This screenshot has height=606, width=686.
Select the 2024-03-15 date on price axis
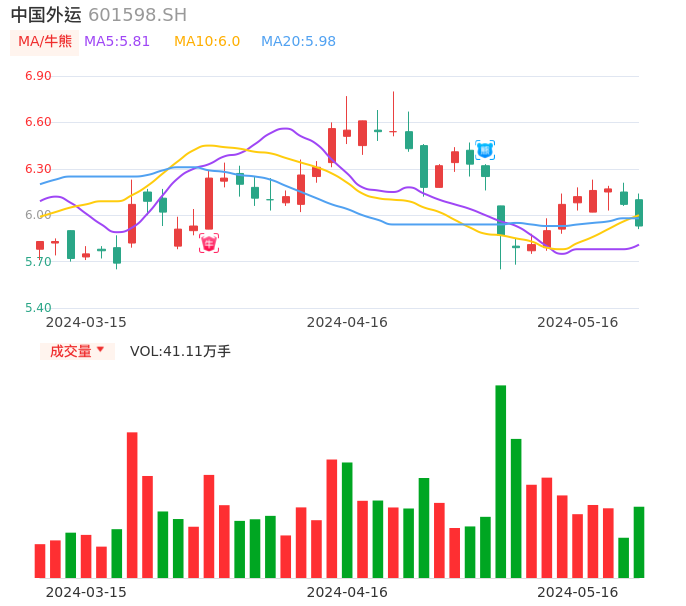click(x=86, y=322)
